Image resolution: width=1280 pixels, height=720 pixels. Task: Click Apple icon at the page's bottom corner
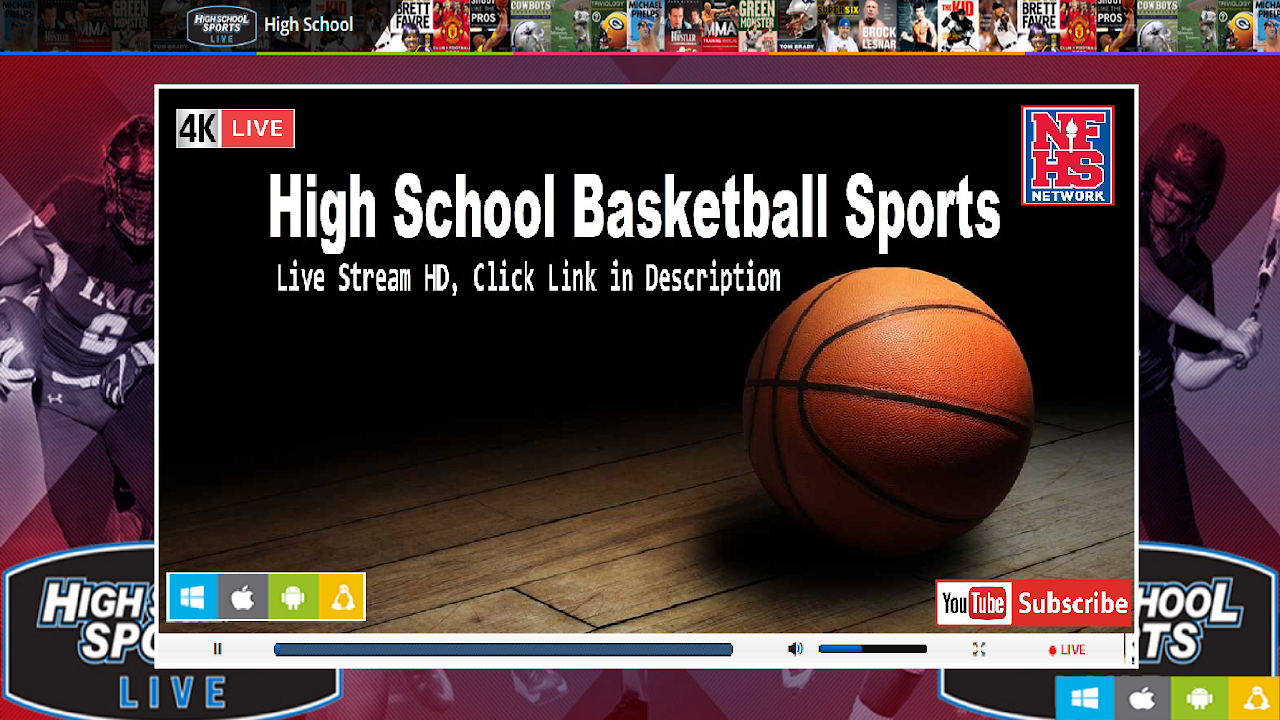click(1142, 698)
